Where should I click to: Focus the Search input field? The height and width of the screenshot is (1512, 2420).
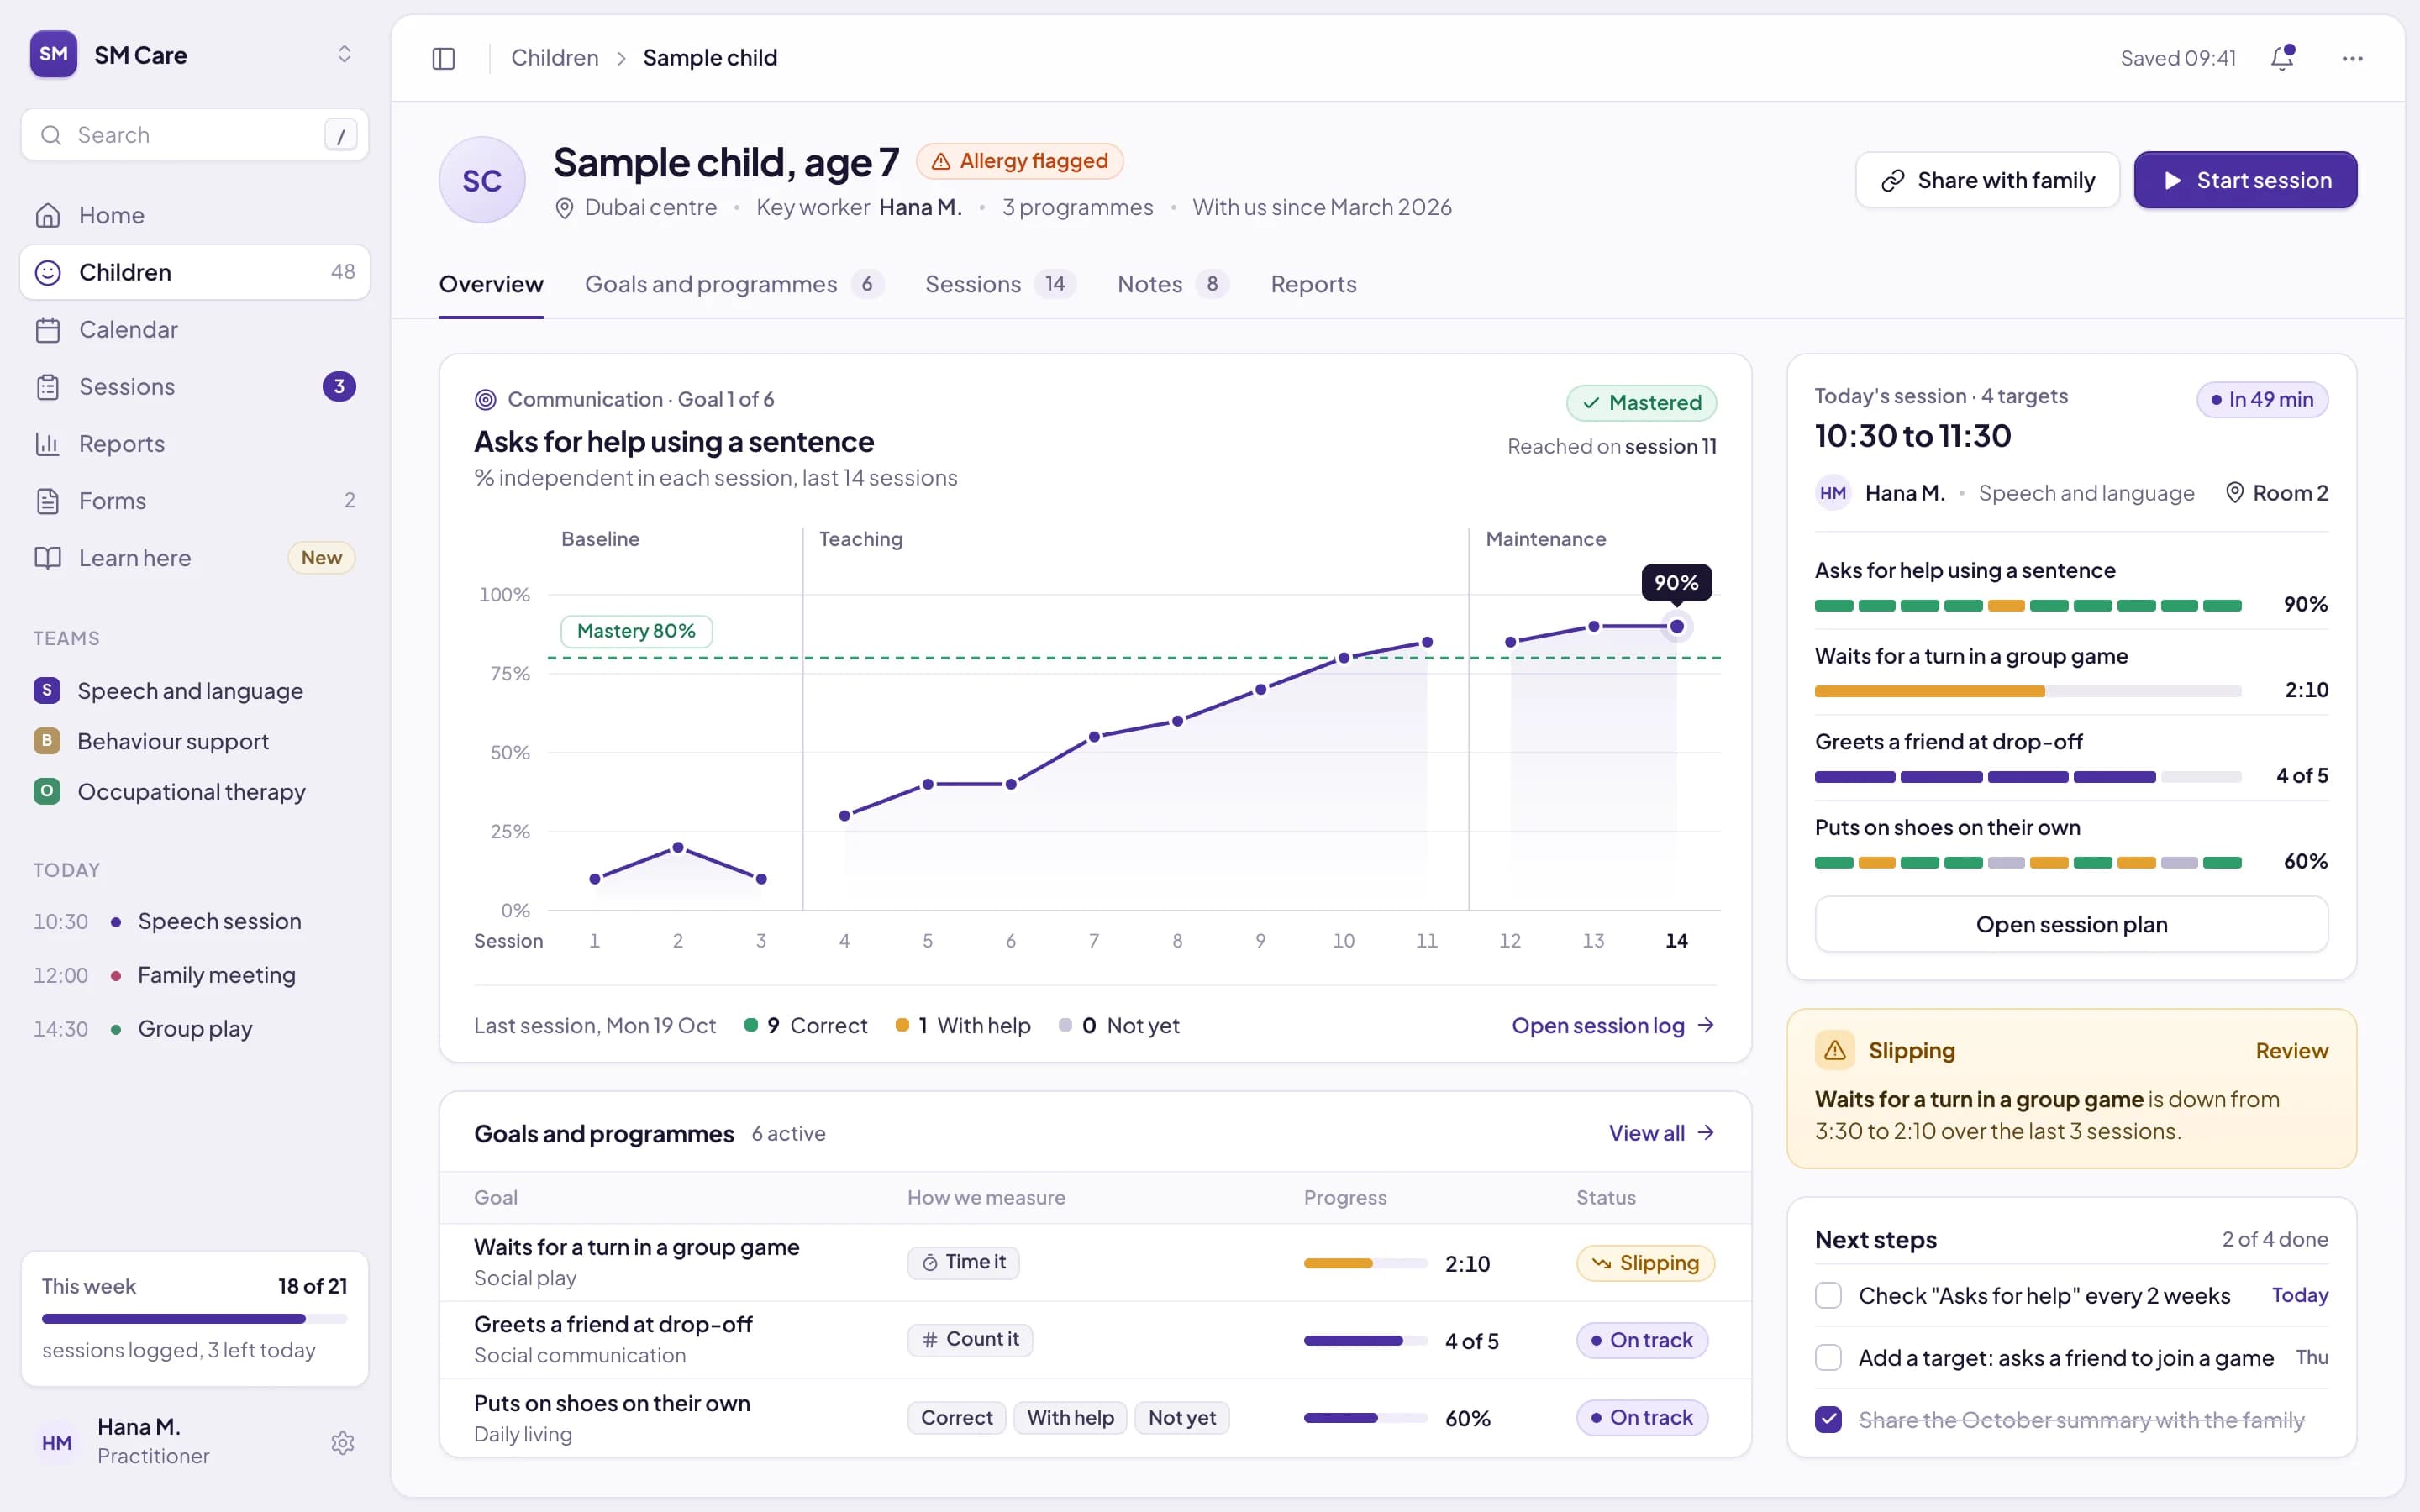(195, 134)
